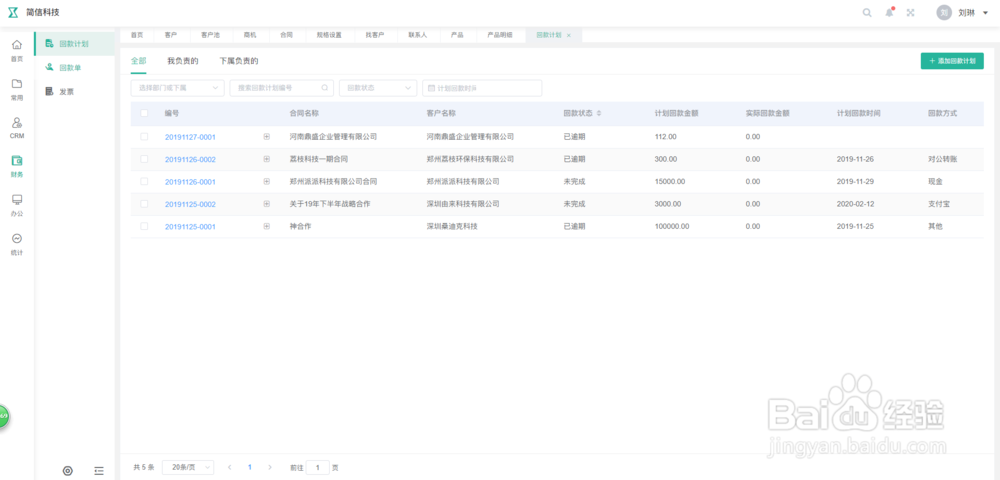This screenshot has width=1000, height=480.
Task: Tick the select-all checkbox in table header
Action: coord(144,113)
